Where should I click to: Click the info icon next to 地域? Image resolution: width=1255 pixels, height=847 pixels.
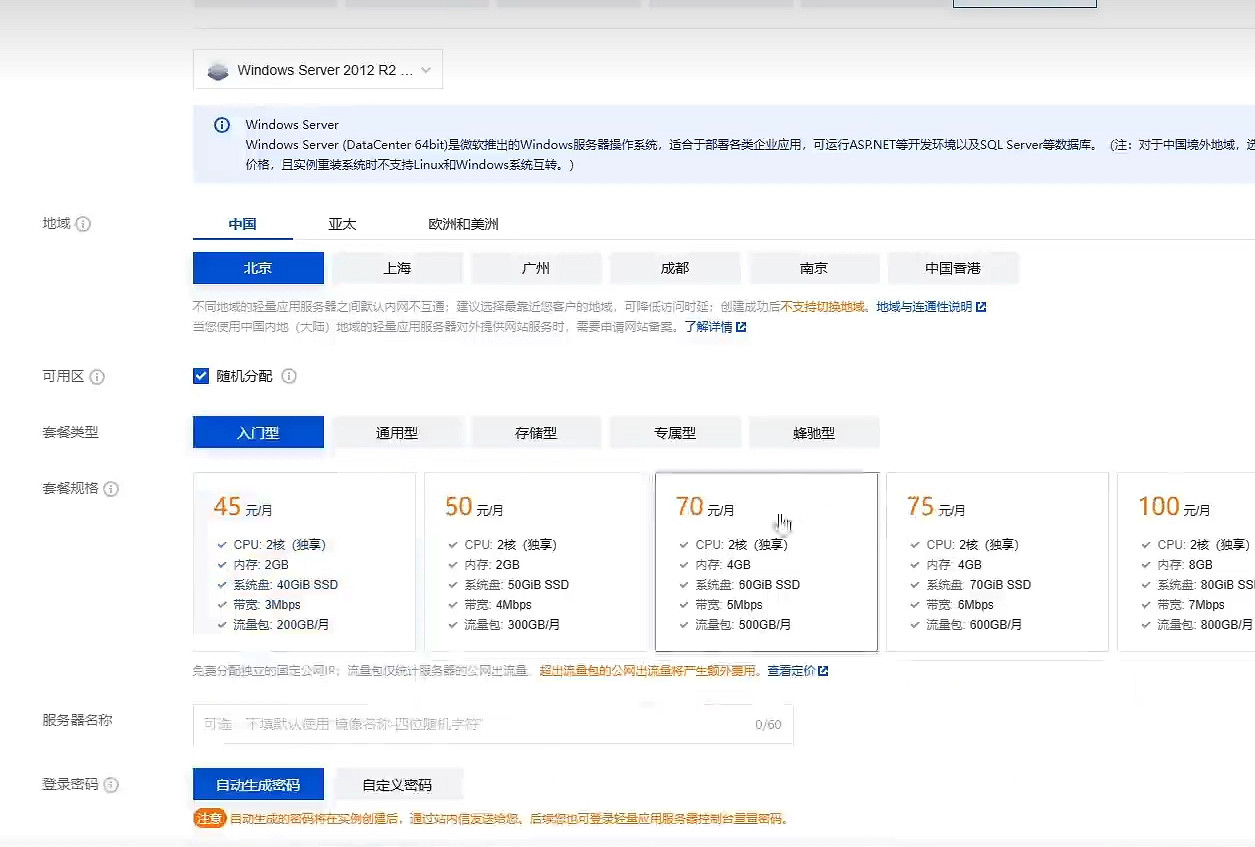coord(83,225)
